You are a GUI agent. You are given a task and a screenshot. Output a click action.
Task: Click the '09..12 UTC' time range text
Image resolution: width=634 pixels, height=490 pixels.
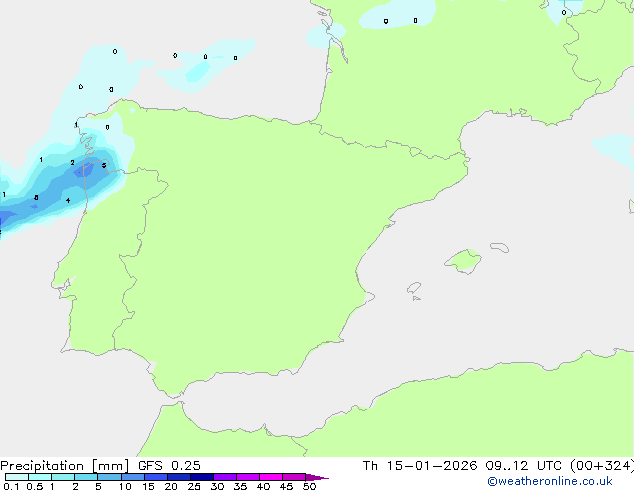pyautogui.click(x=524, y=466)
